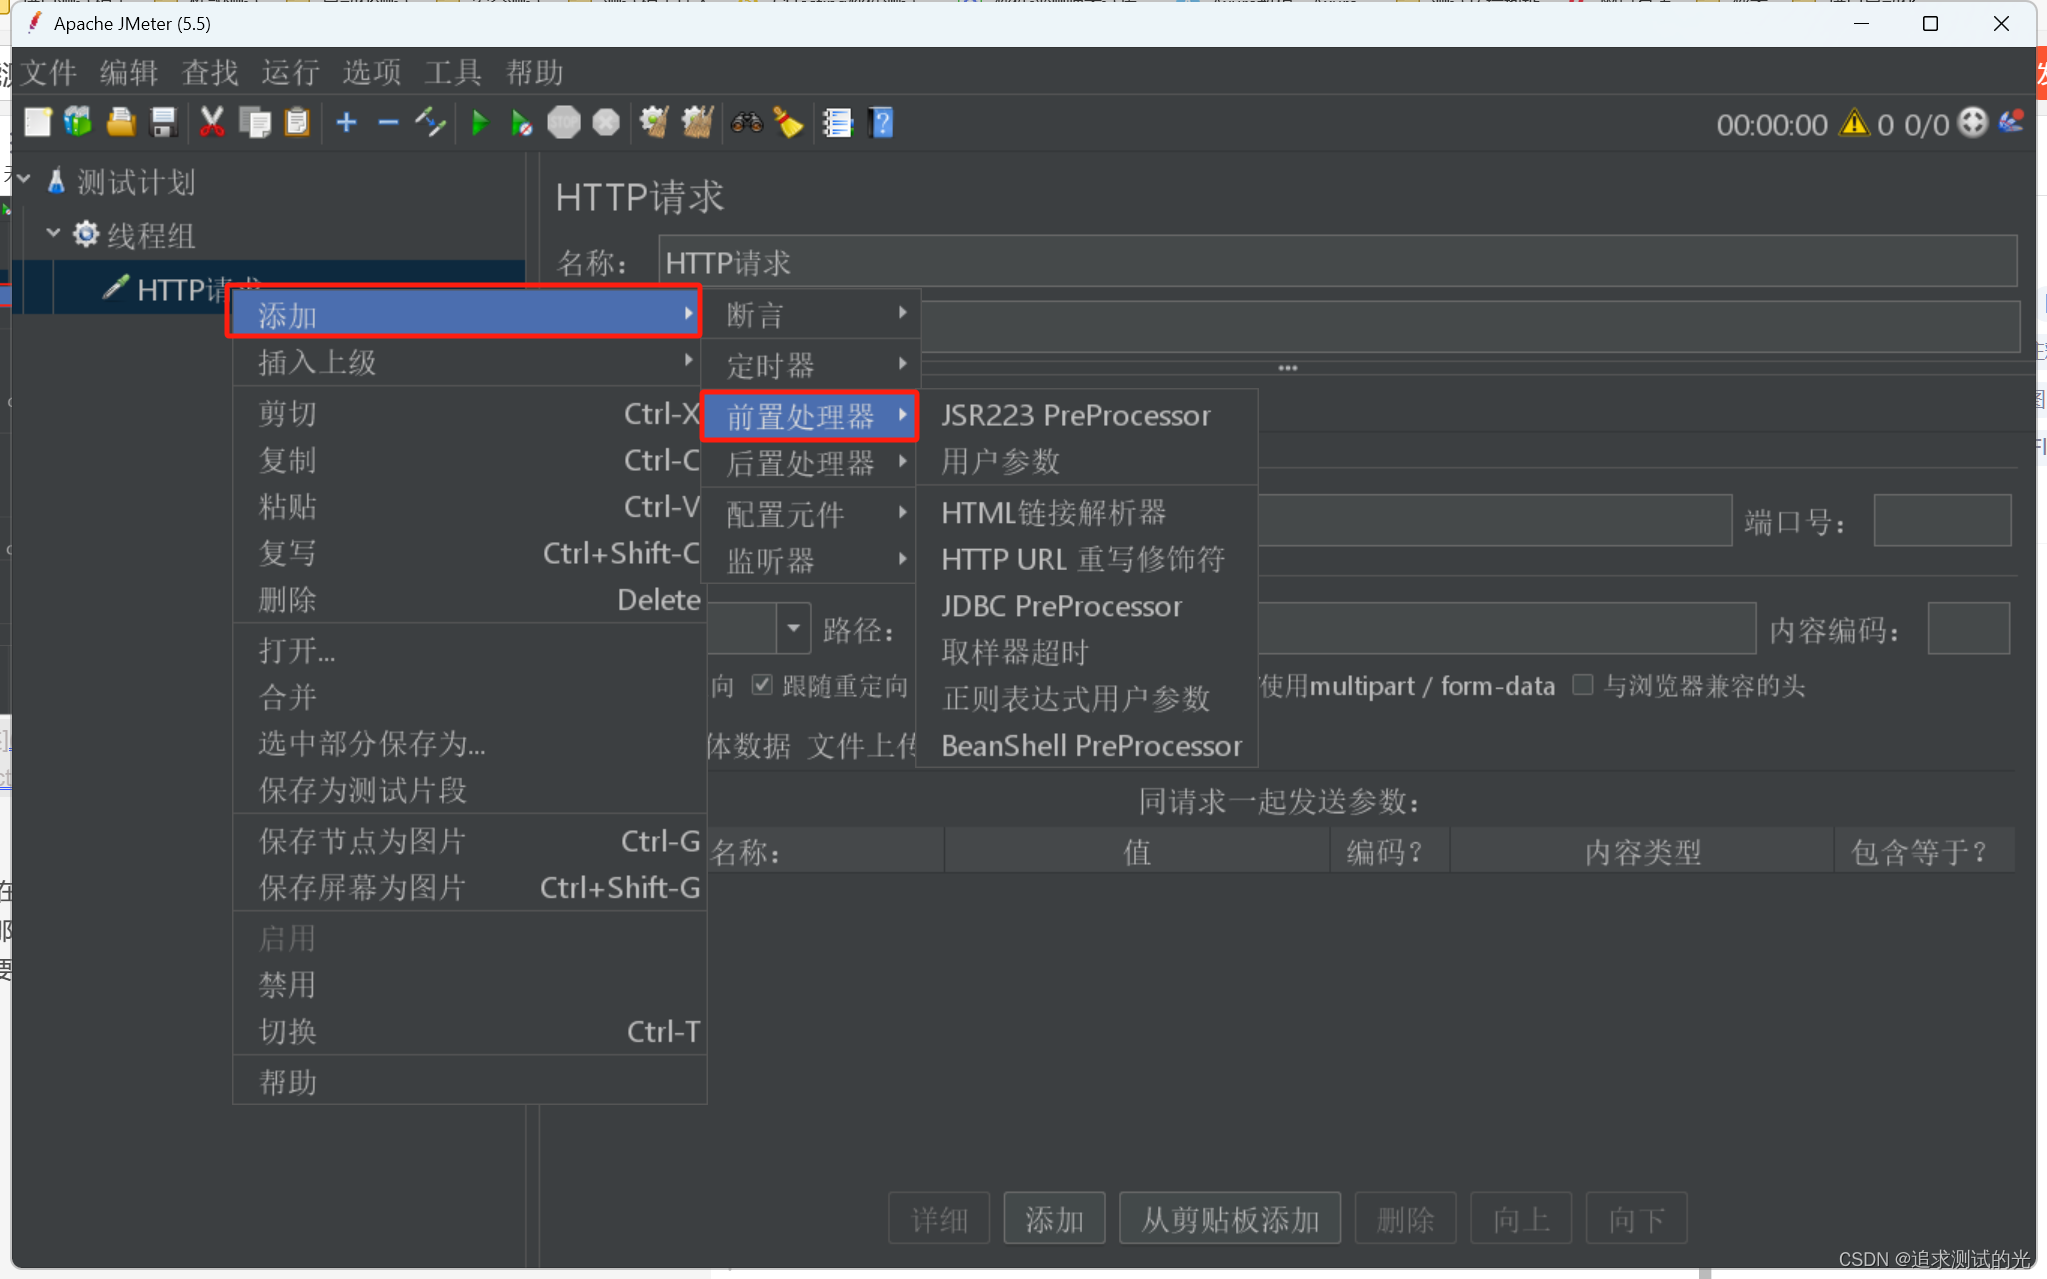Image resolution: width=2047 pixels, height=1279 pixels.
Task: Click the Clear All brooms icon
Action: (x=697, y=122)
